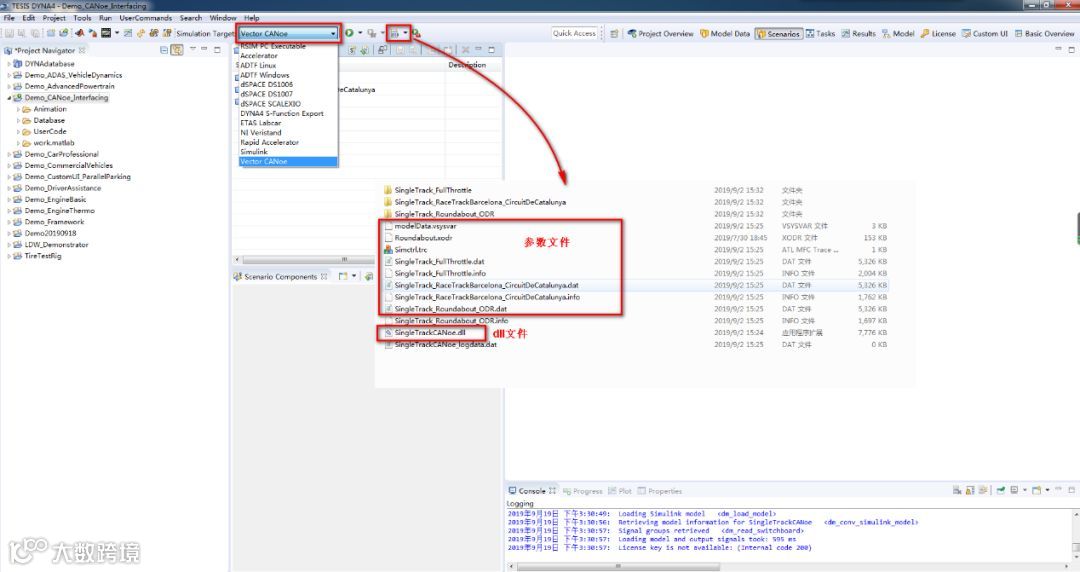
Task: Switch to License perspective
Action: tap(938, 33)
